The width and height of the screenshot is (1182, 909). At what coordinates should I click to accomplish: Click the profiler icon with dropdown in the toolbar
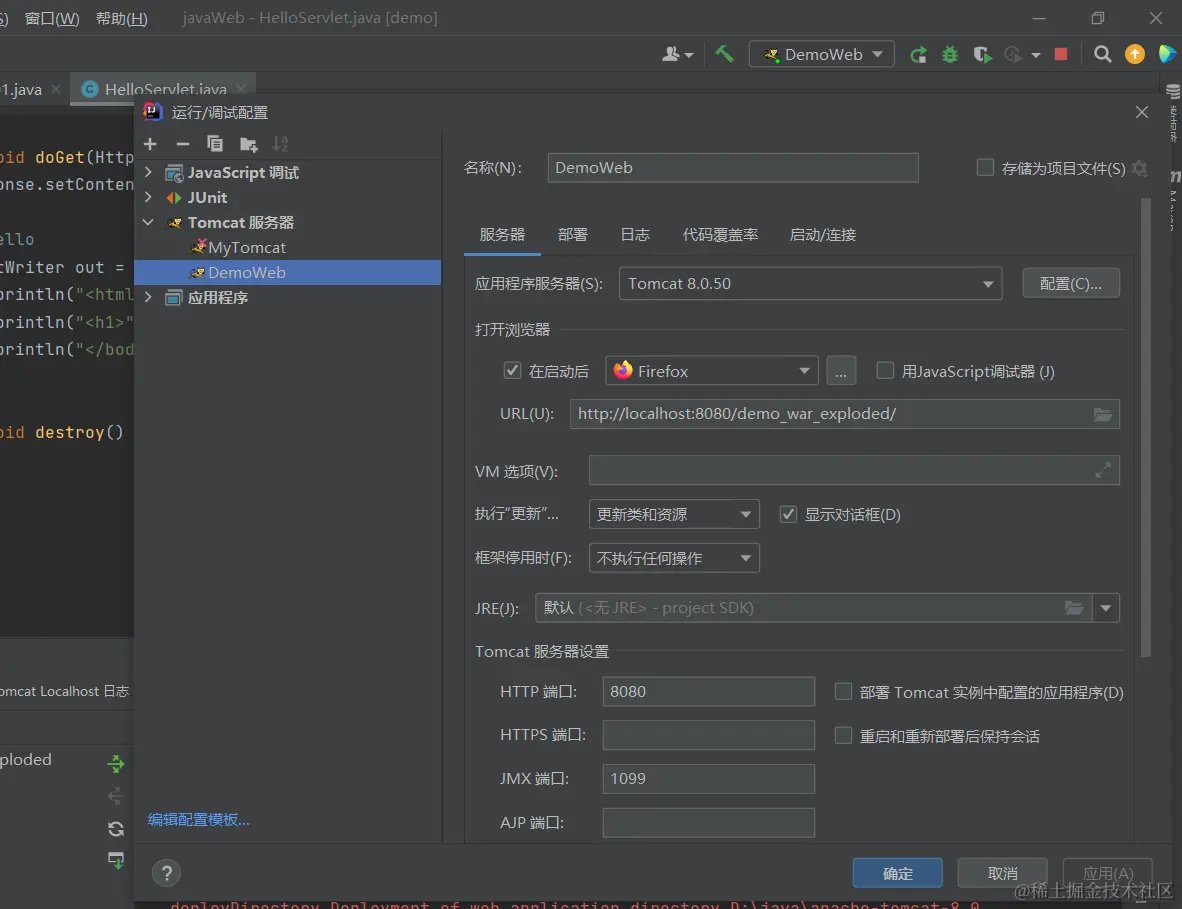(x=1021, y=54)
